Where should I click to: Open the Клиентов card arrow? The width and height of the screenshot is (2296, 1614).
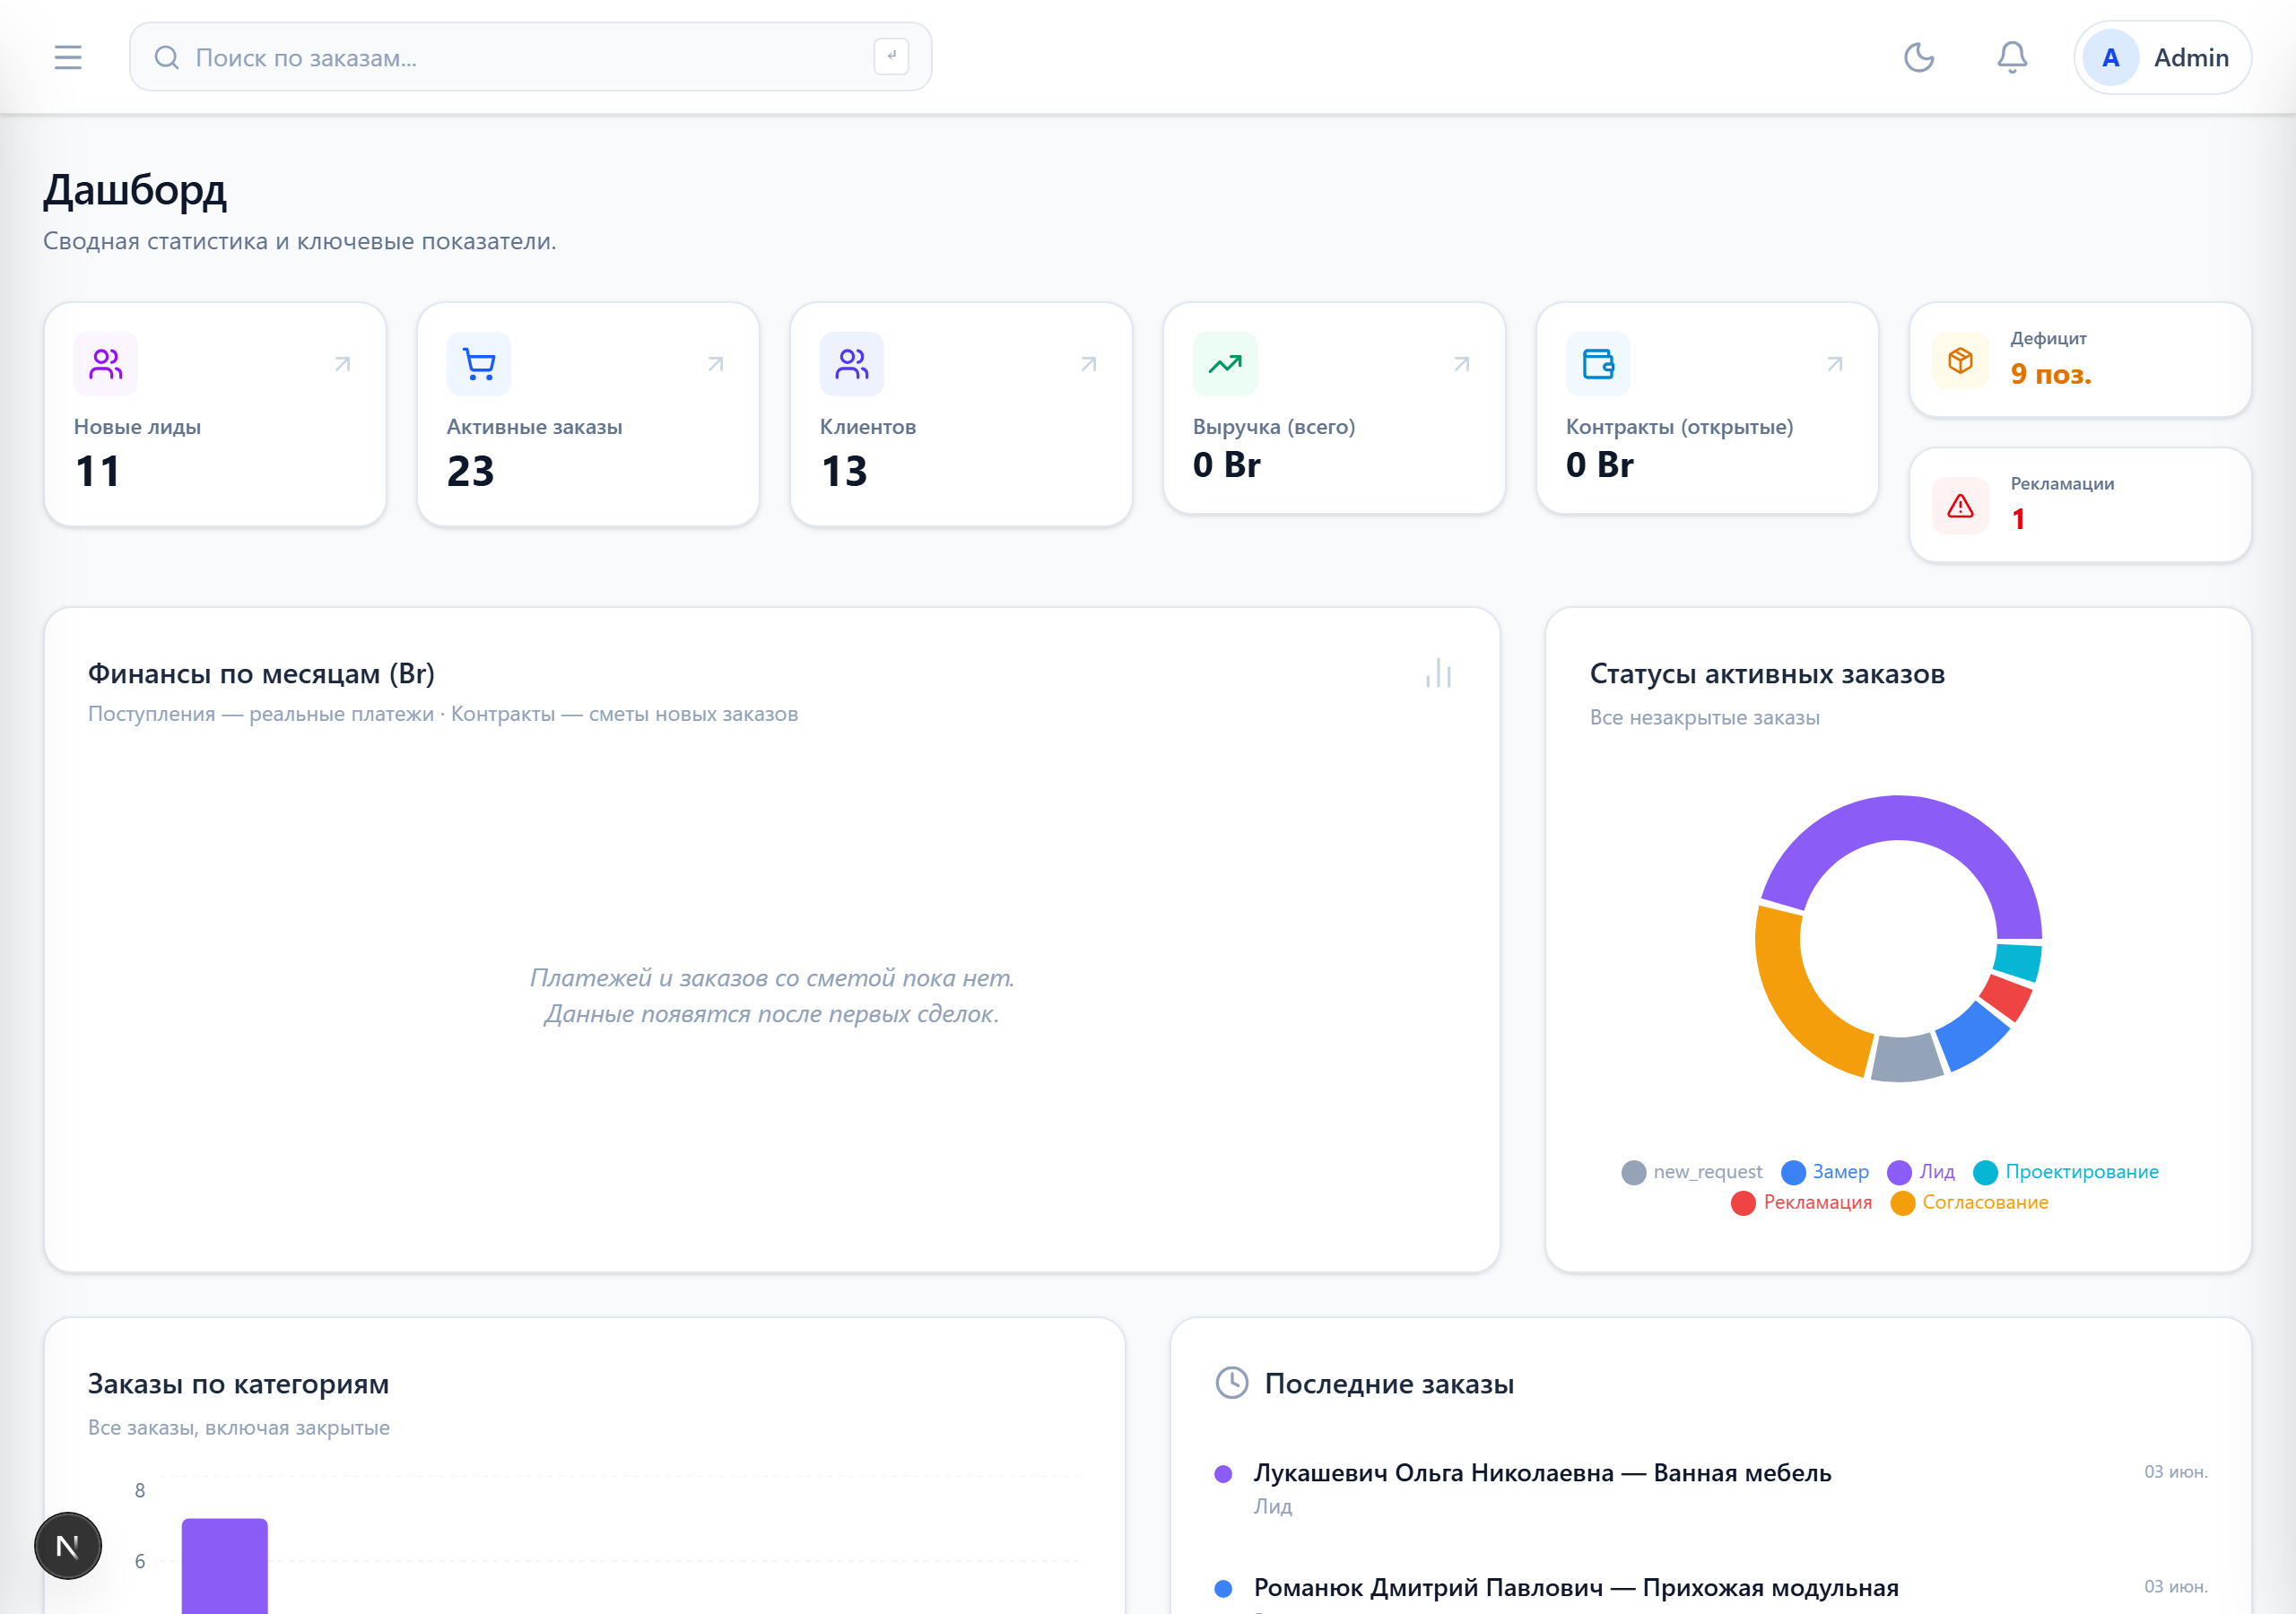[x=1088, y=364]
